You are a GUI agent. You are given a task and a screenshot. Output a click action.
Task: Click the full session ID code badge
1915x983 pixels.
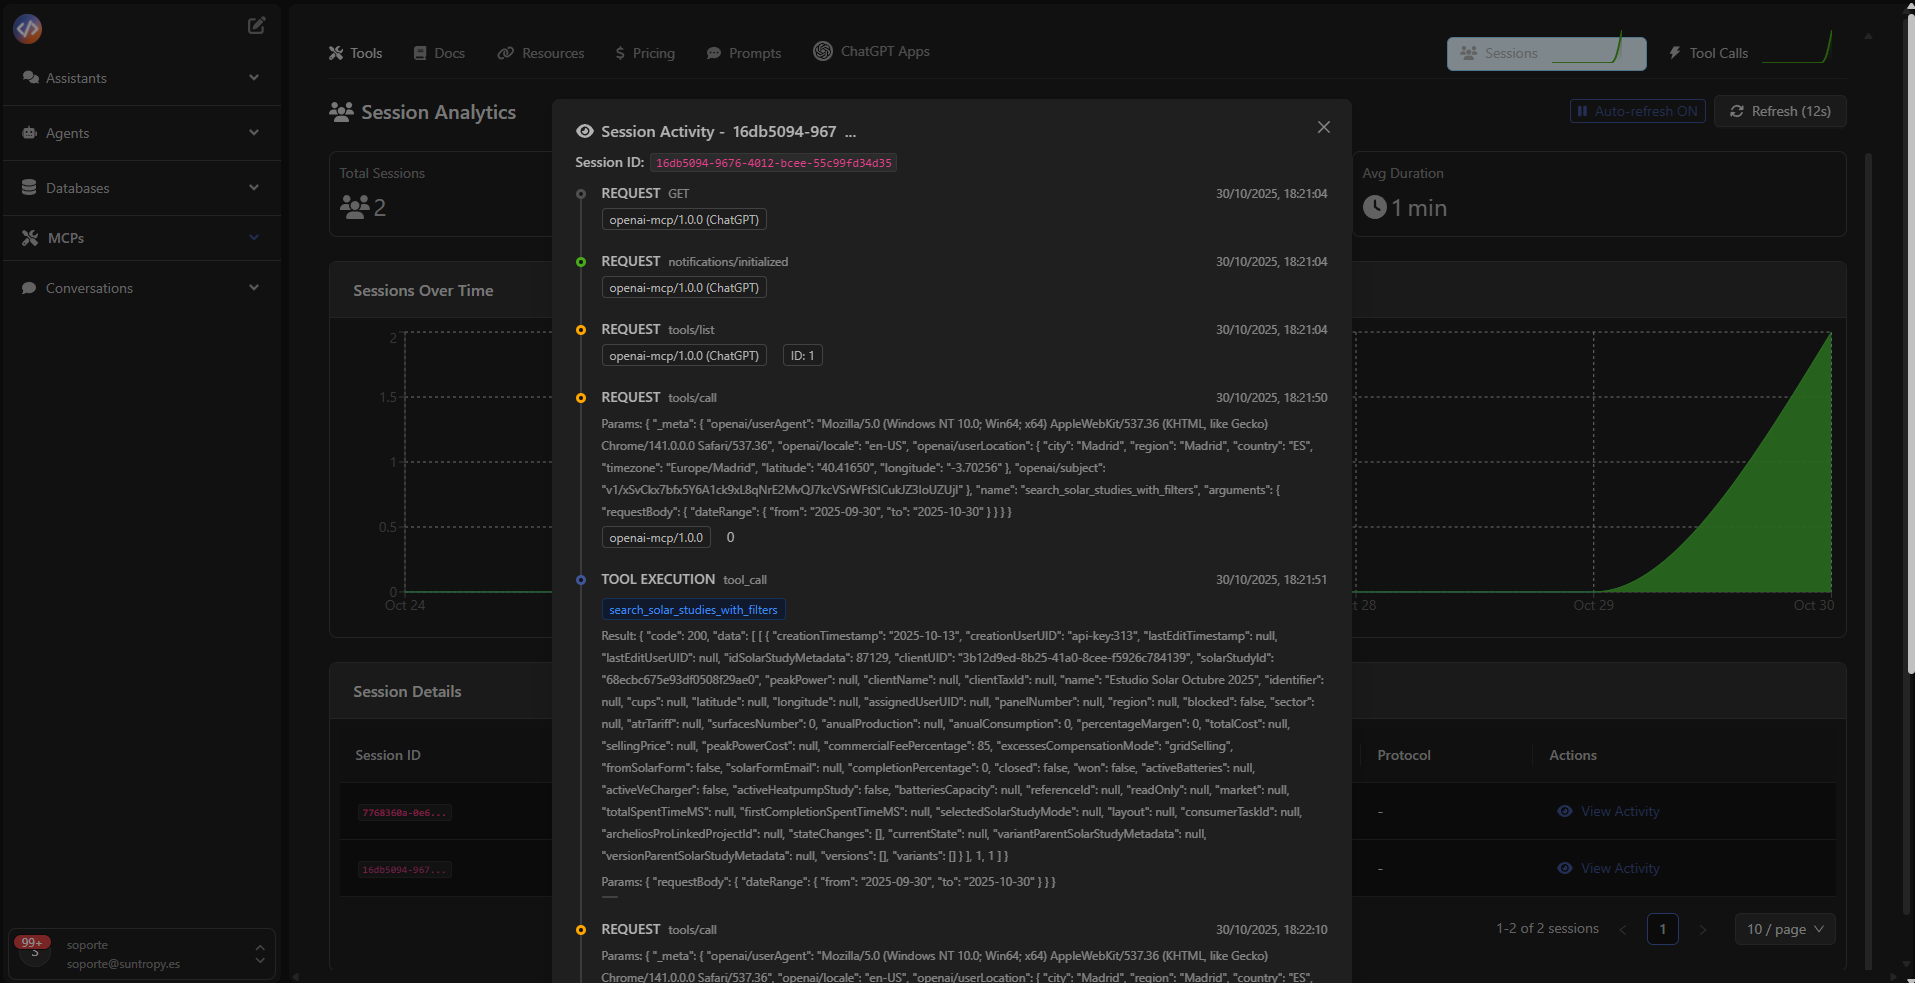(773, 163)
